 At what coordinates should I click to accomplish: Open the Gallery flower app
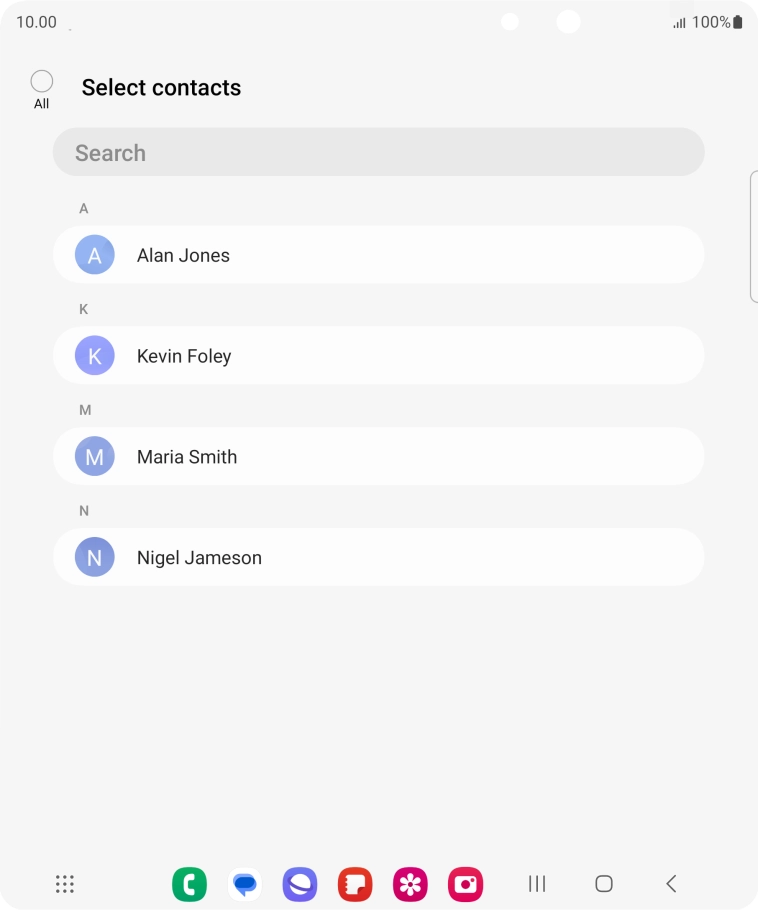410,884
